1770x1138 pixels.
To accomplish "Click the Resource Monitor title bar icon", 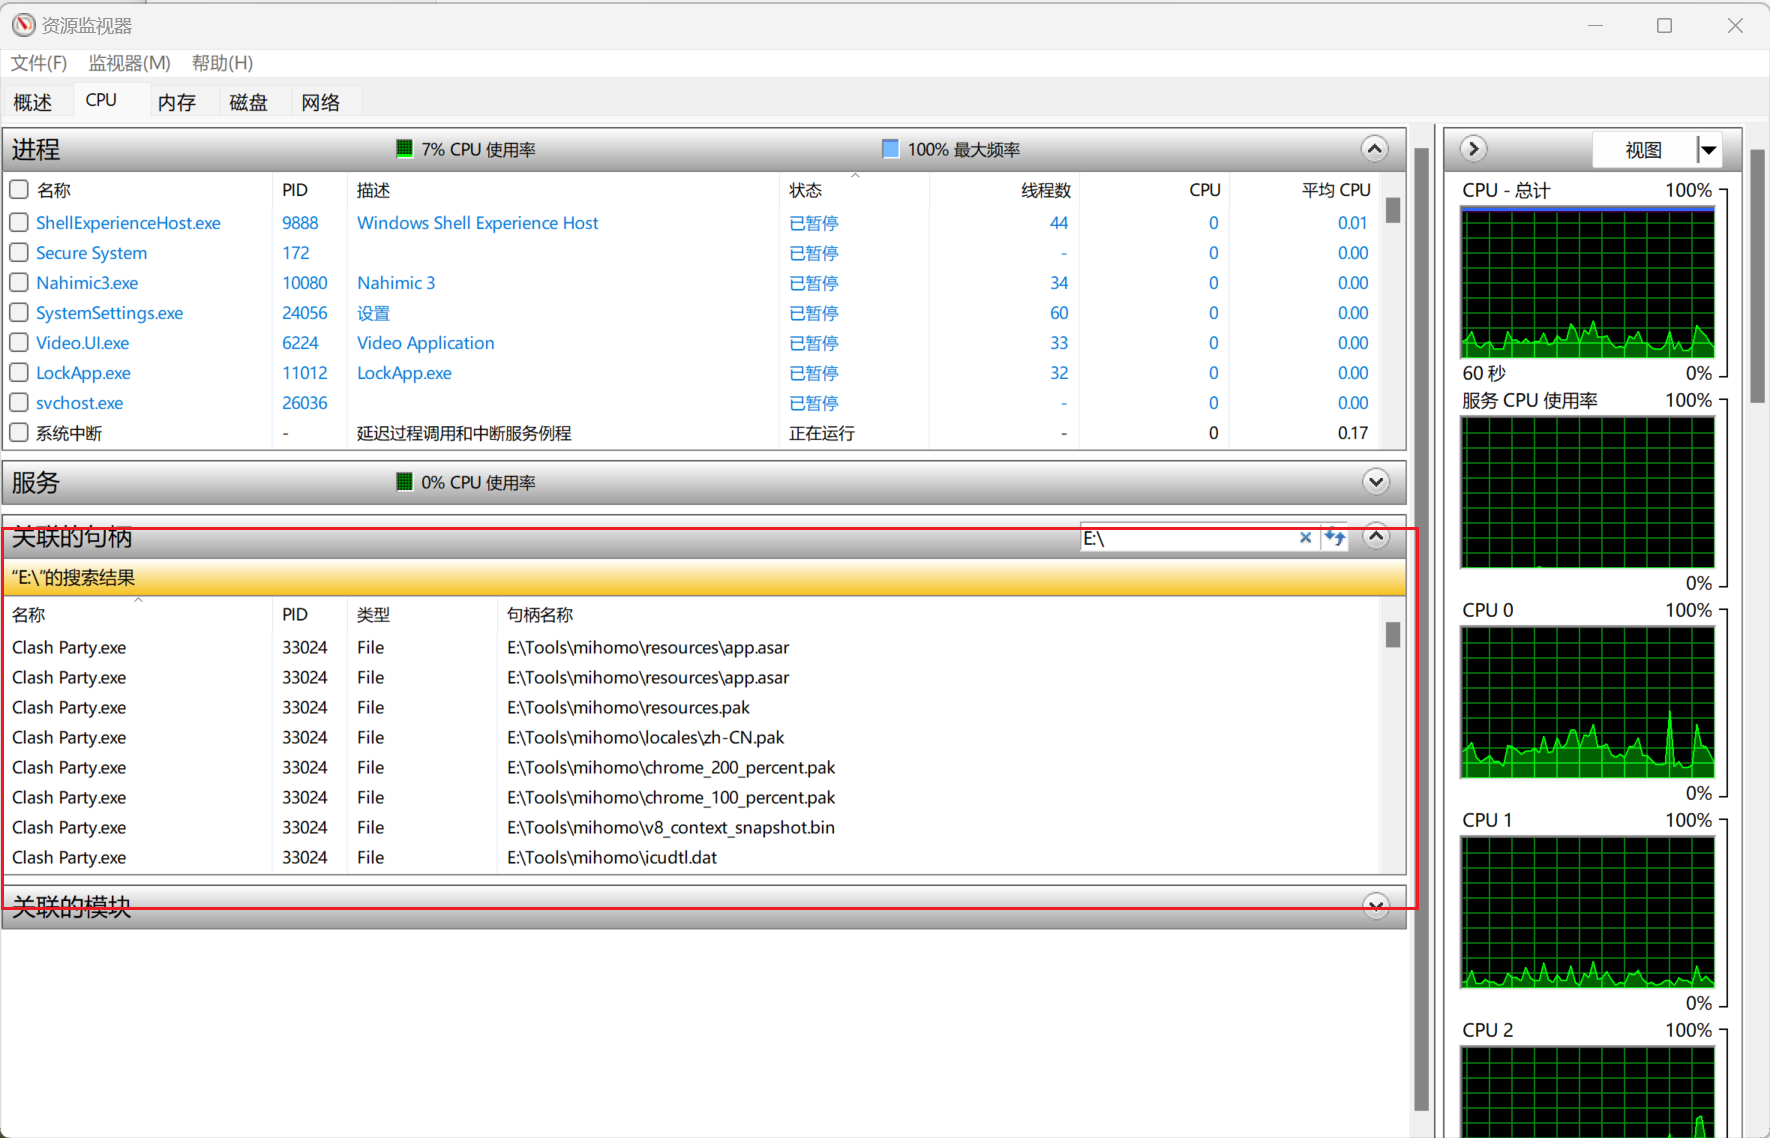I will (23, 25).
